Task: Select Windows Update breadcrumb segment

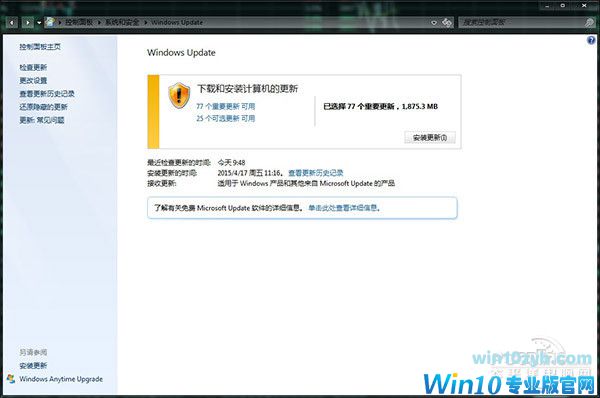Action: (x=177, y=22)
